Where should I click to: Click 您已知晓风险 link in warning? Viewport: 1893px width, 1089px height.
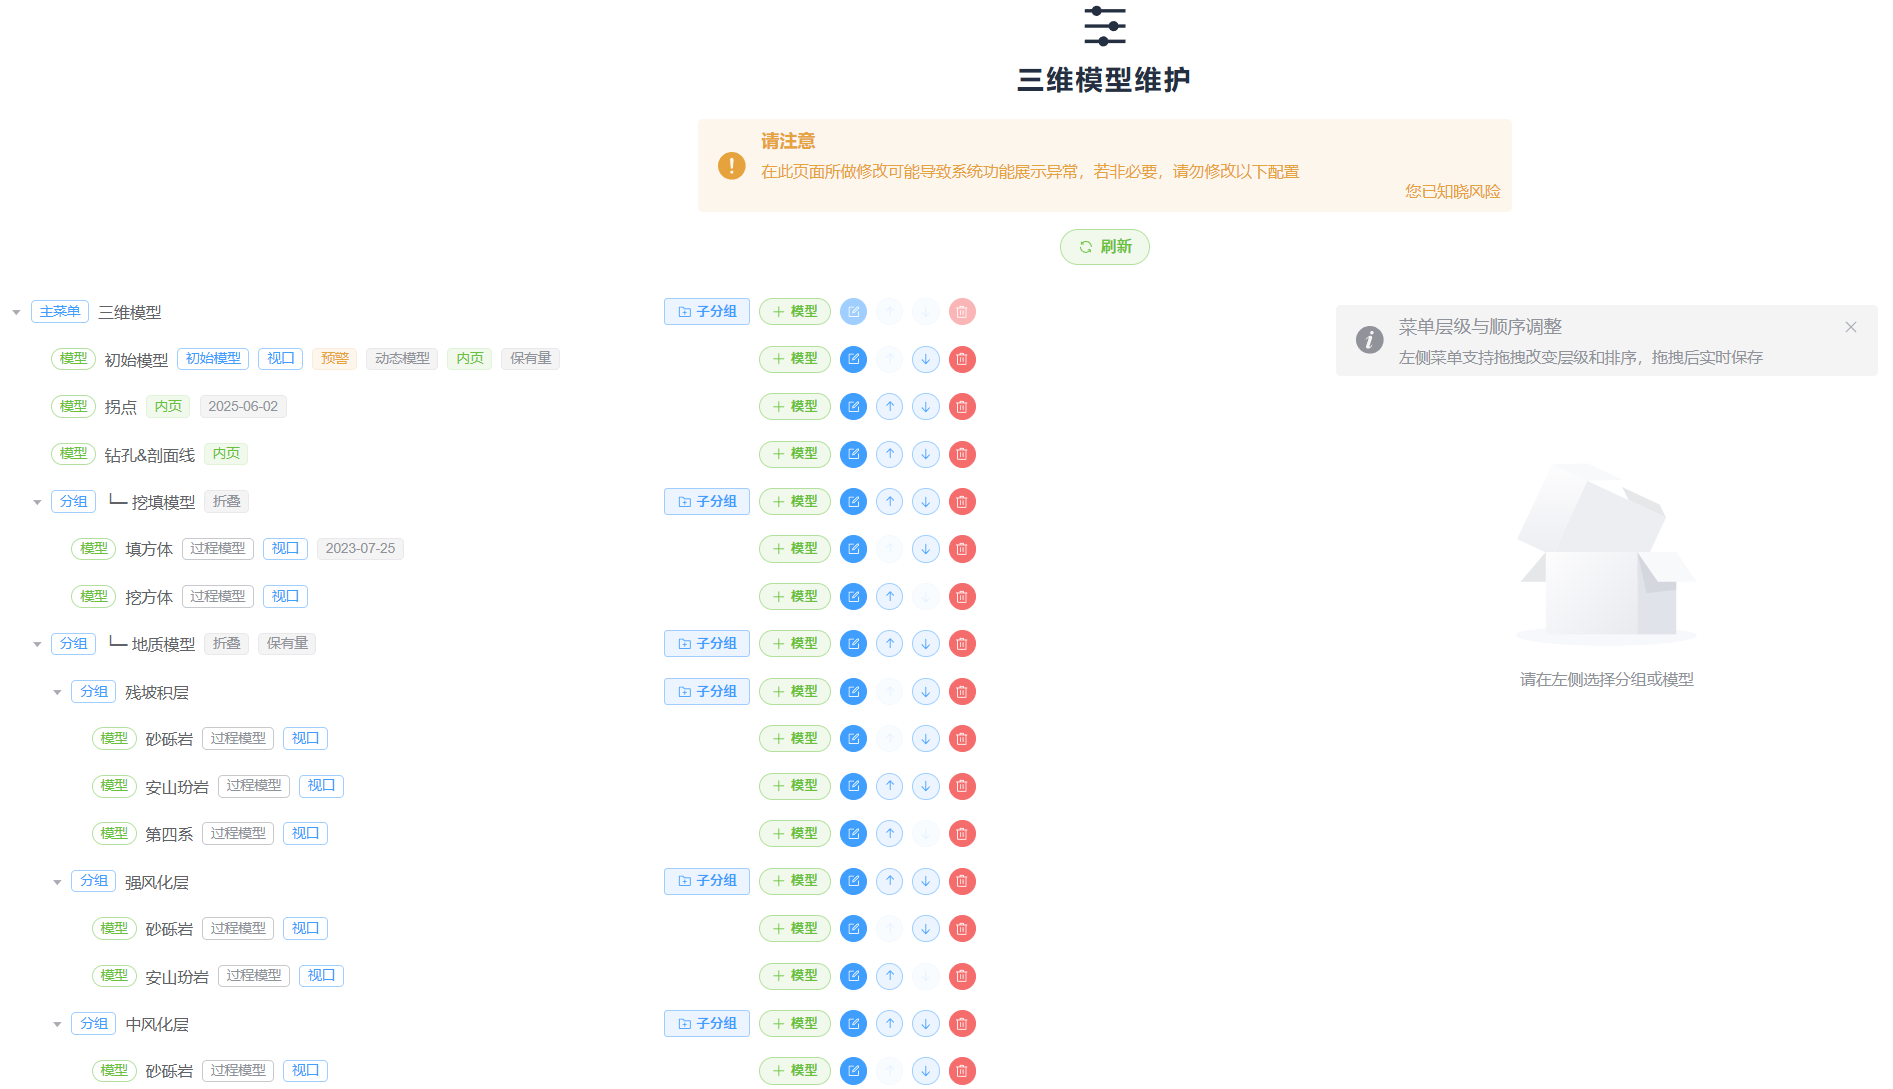(x=1452, y=191)
